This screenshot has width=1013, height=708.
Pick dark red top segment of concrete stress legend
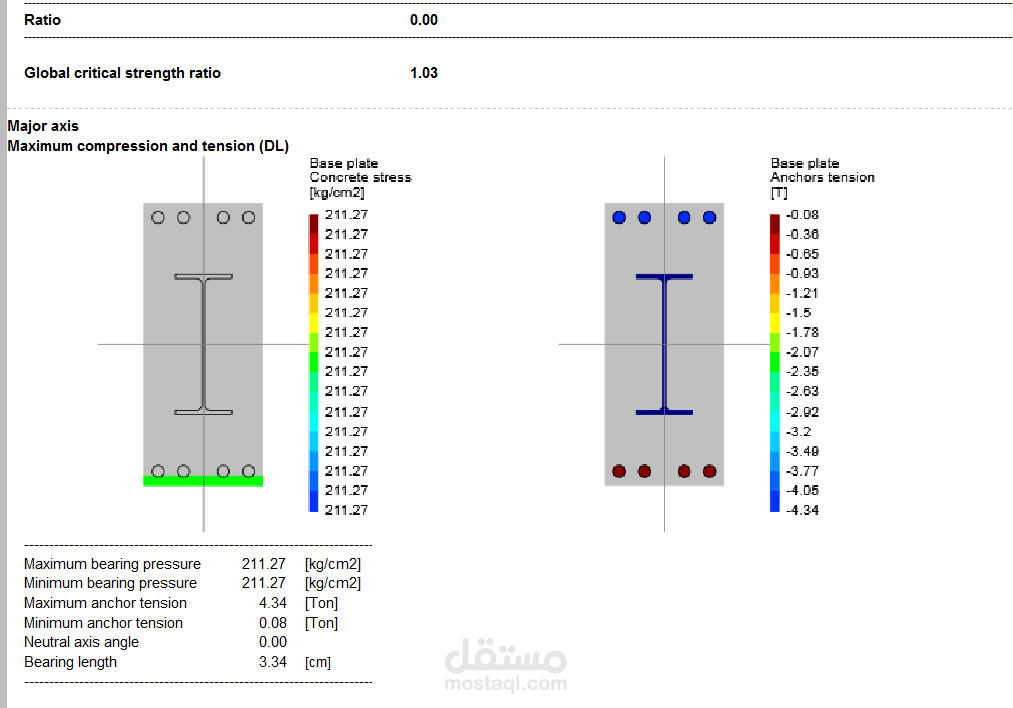[x=313, y=224]
